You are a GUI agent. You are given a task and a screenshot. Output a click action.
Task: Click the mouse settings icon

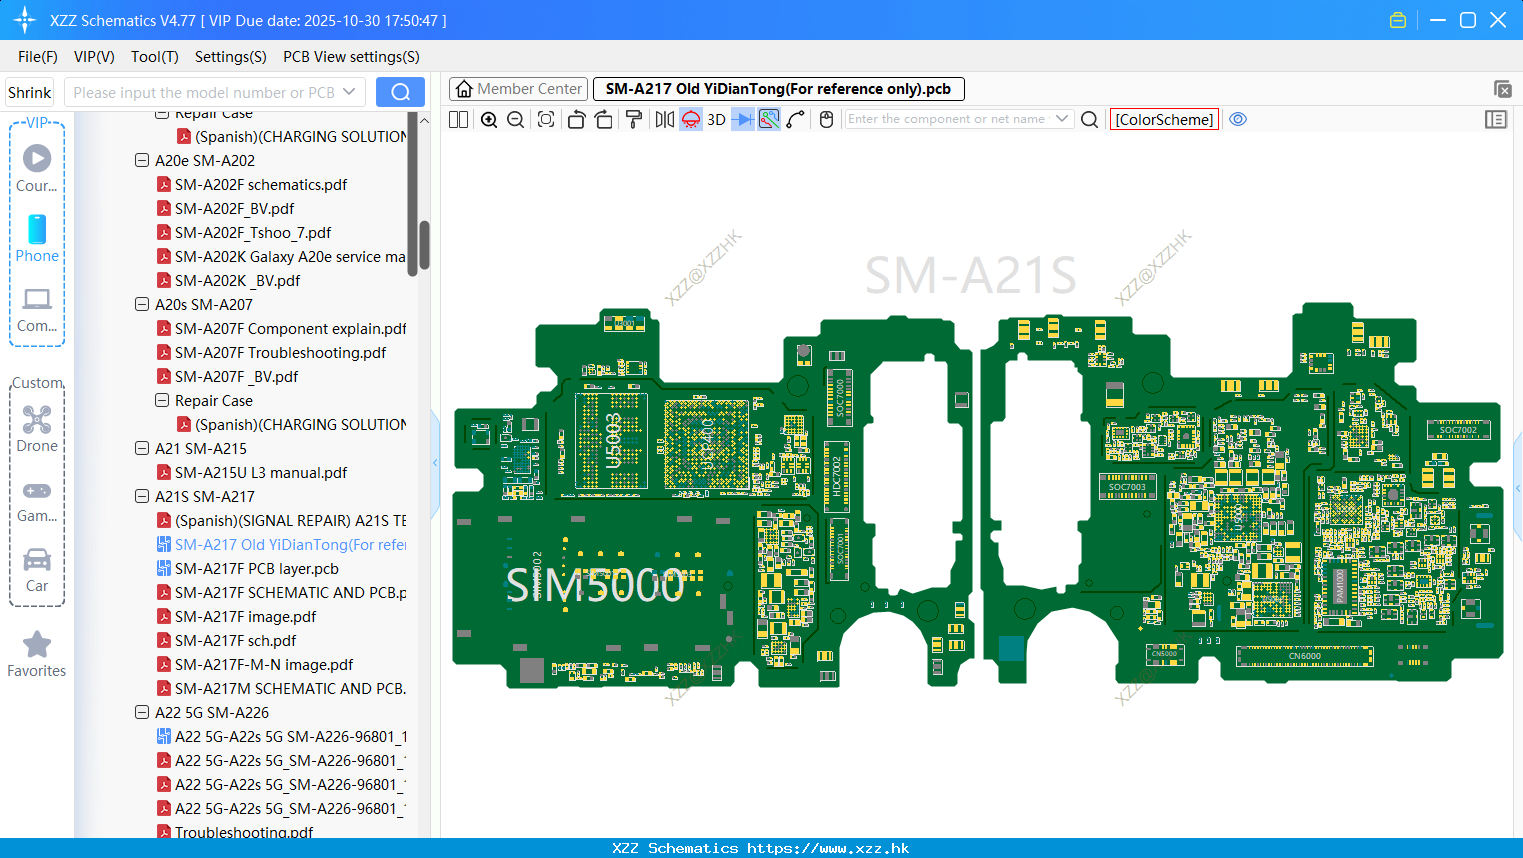(x=826, y=119)
